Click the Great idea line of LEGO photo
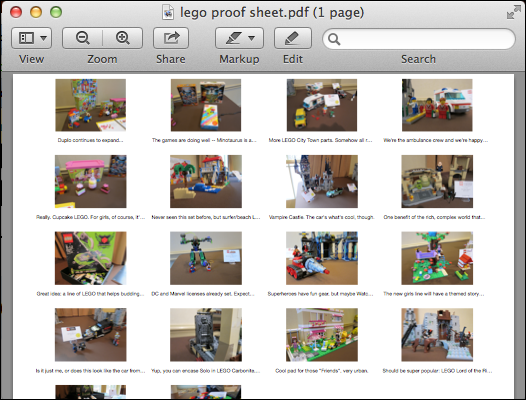Screen dimensions: 526x400 (91, 258)
